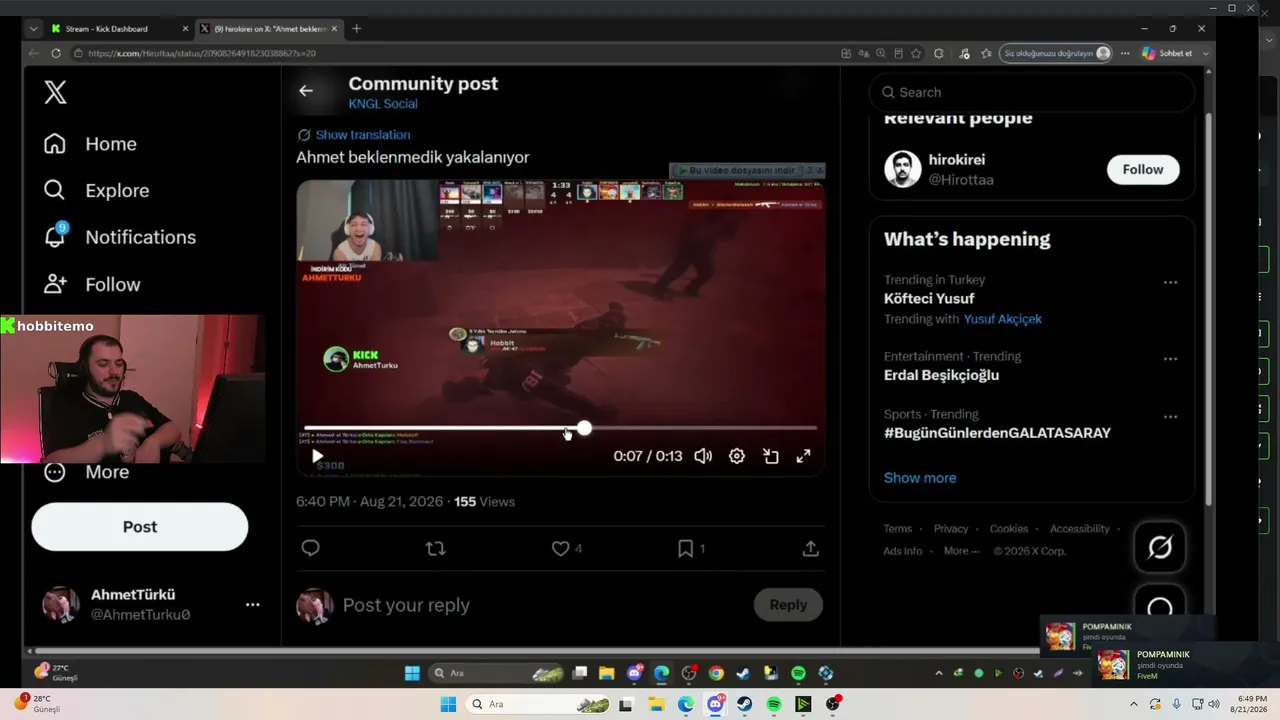
Task: Open video settings gear
Action: tap(737, 456)
